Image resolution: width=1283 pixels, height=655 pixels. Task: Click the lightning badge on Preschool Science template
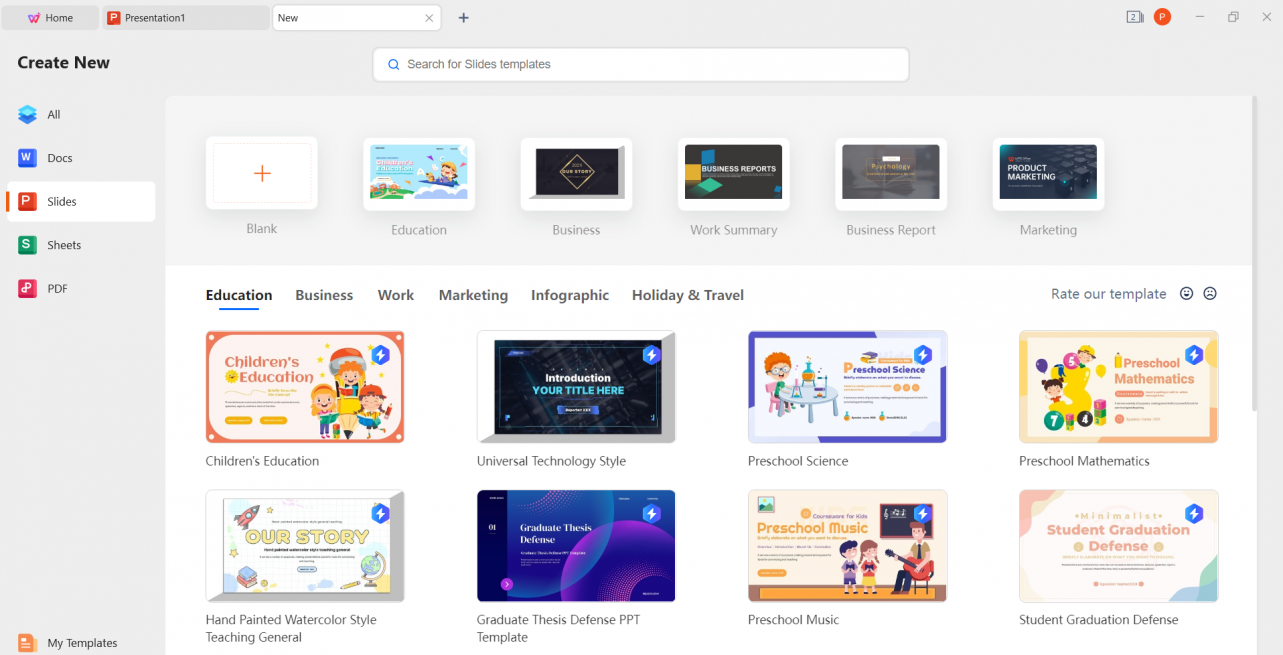(x=923, y=354)
